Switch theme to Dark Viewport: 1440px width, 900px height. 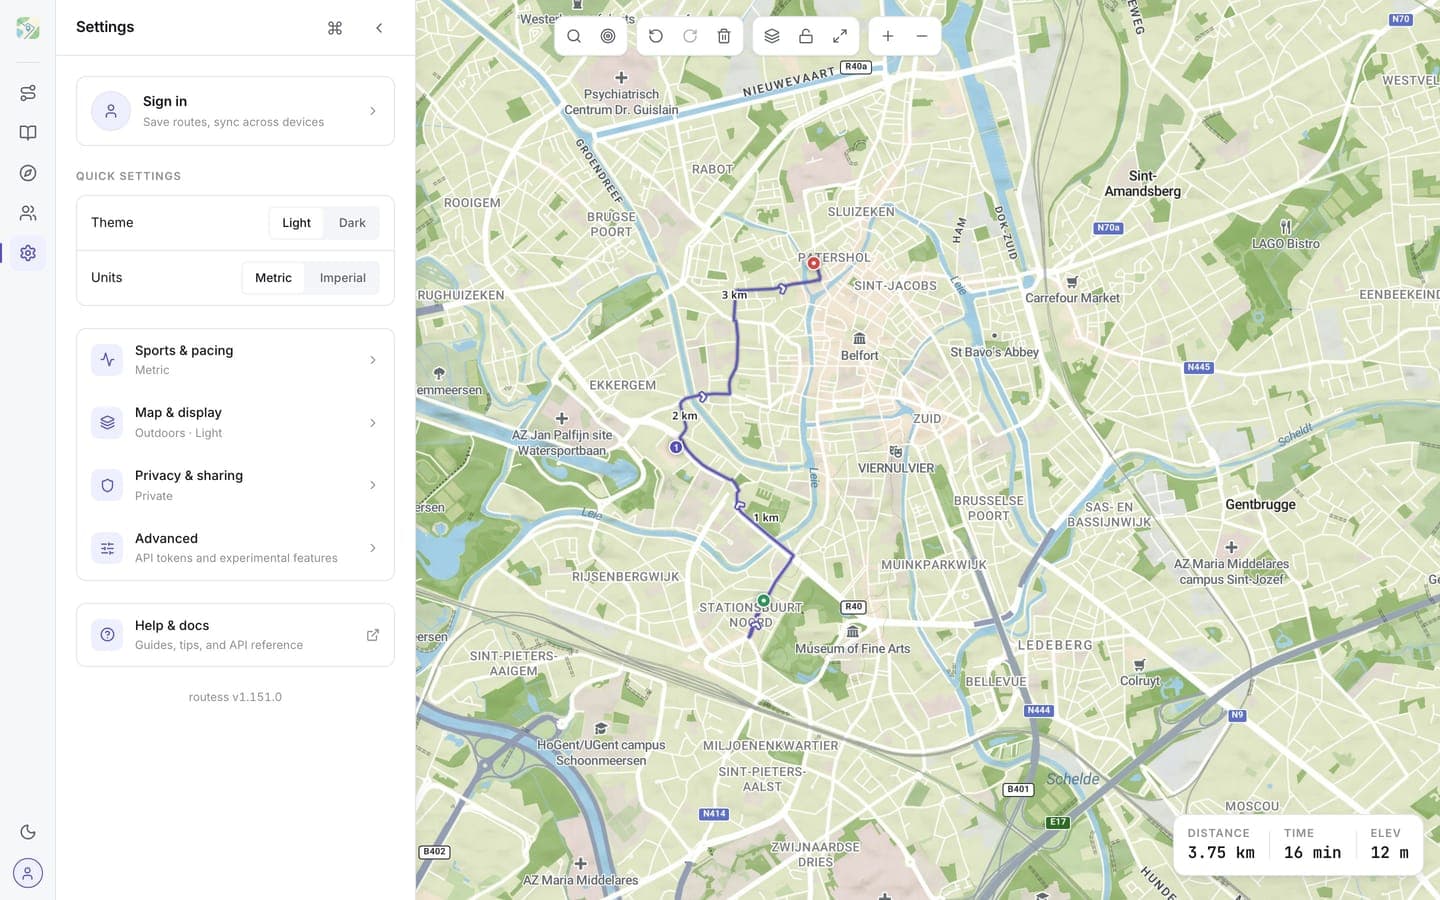click(x=352, y=223)
